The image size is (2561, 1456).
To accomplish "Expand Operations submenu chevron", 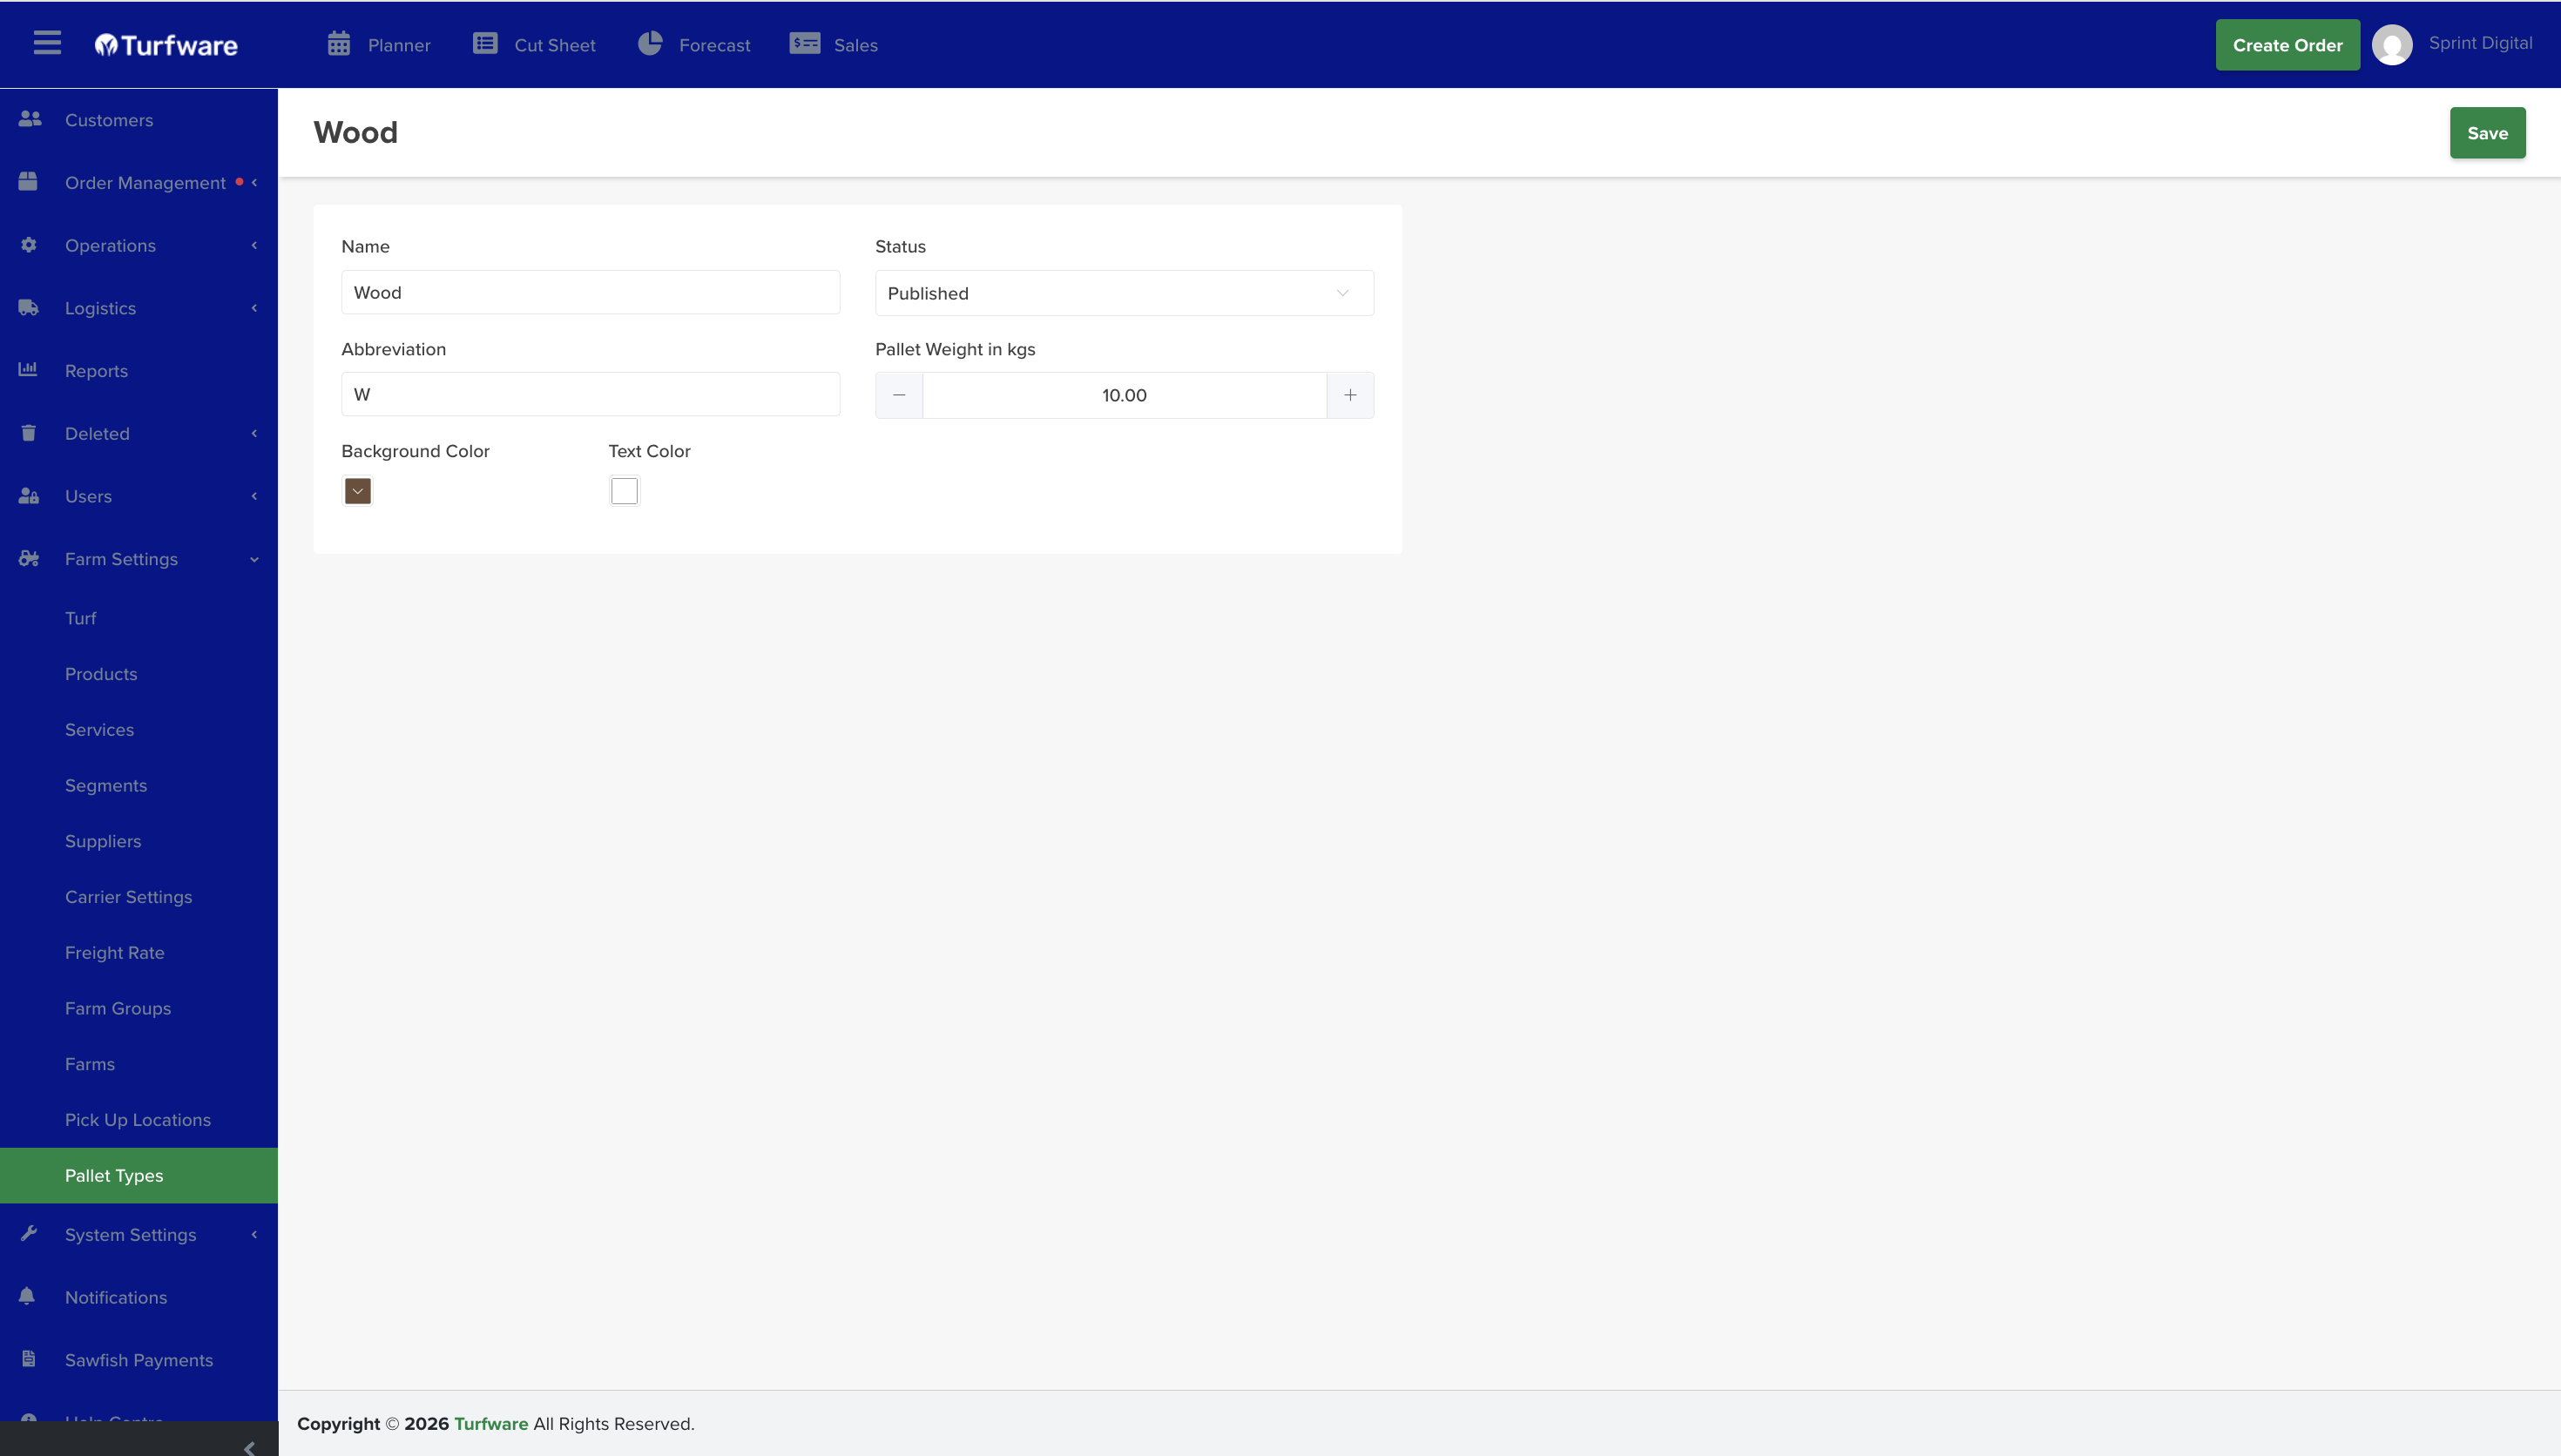I will click(254, 245).
